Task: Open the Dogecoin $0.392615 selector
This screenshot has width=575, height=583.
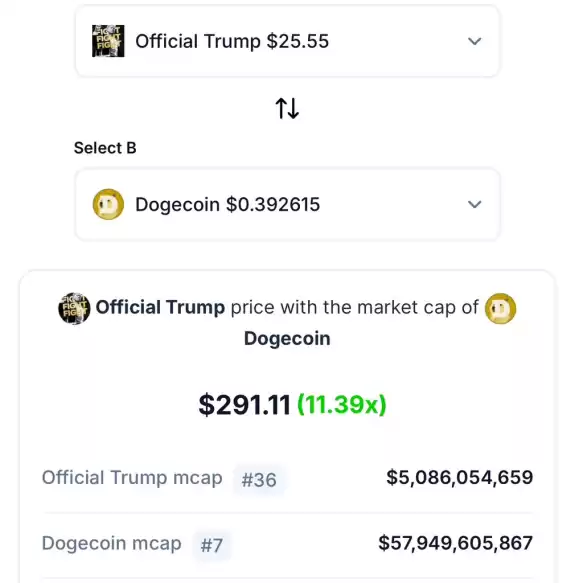Action: pos(287,204)
